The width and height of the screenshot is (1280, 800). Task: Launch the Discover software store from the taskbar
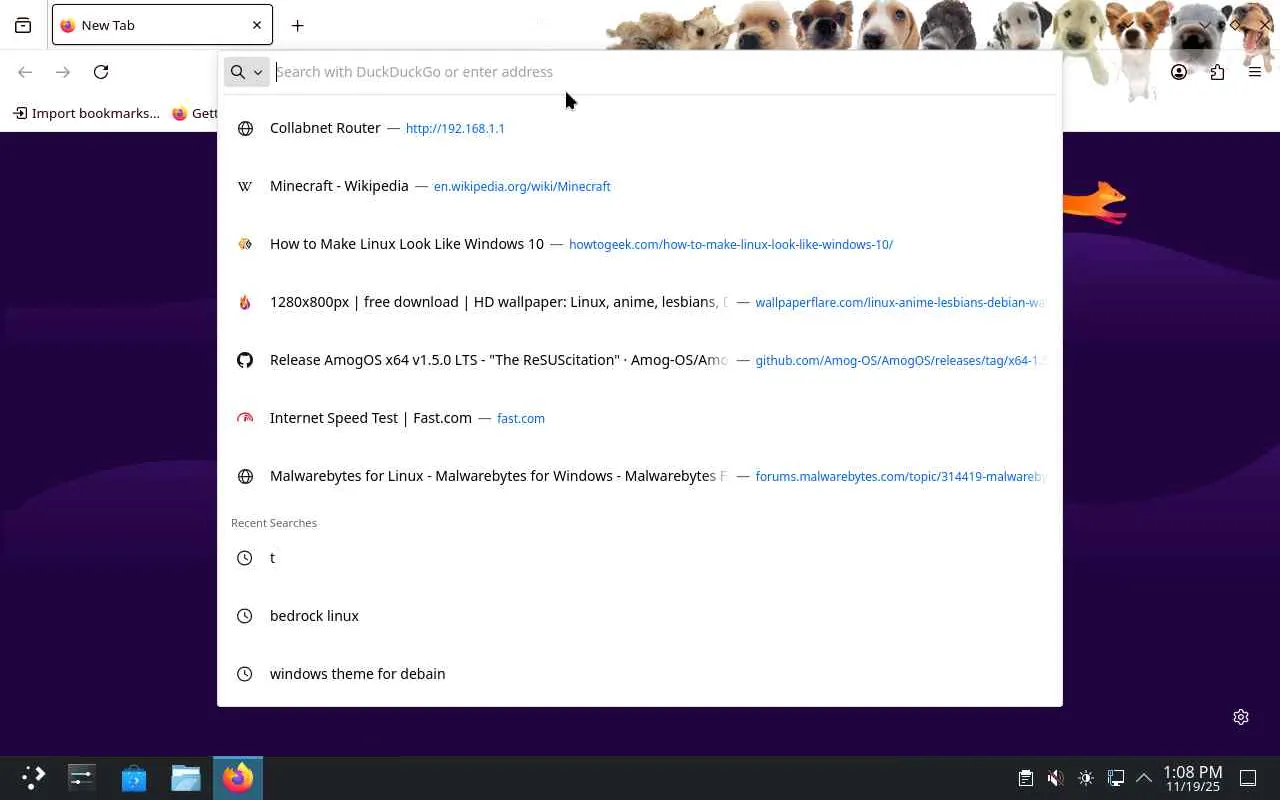(134, 778)
